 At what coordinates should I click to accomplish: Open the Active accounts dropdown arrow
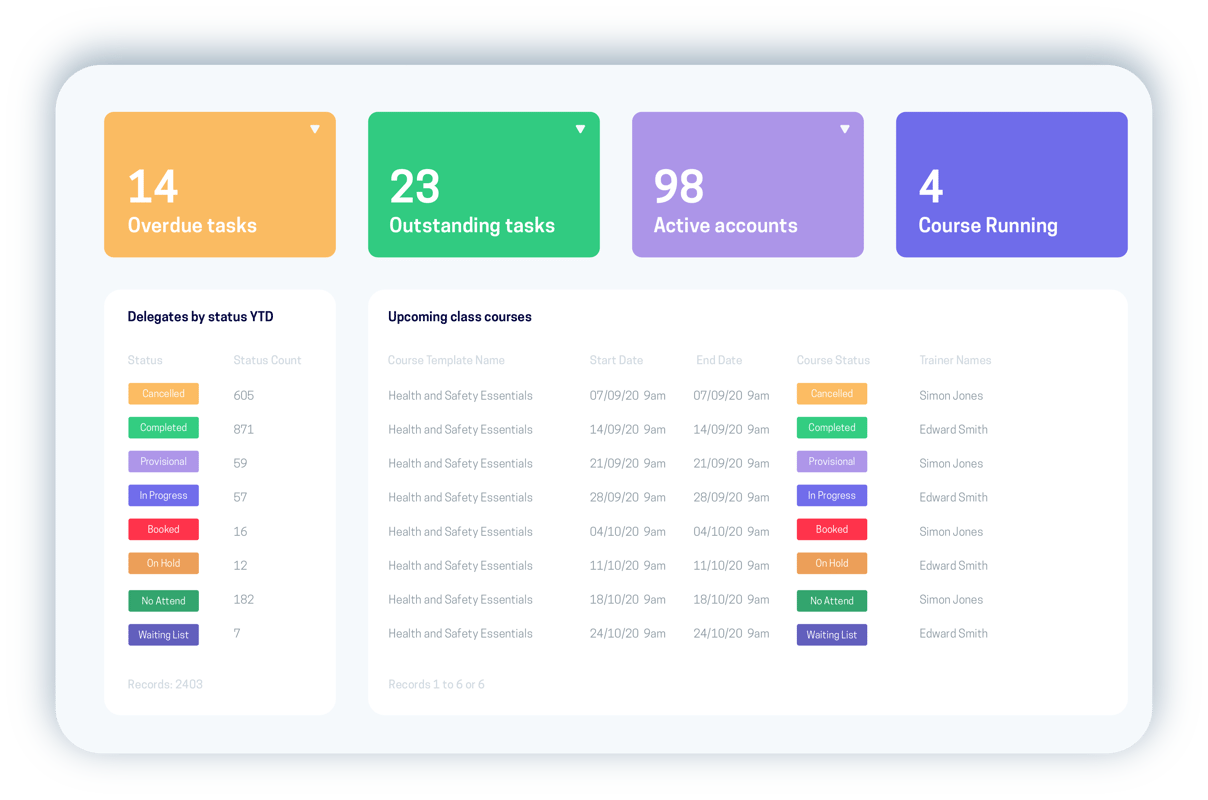click(844, 128)
